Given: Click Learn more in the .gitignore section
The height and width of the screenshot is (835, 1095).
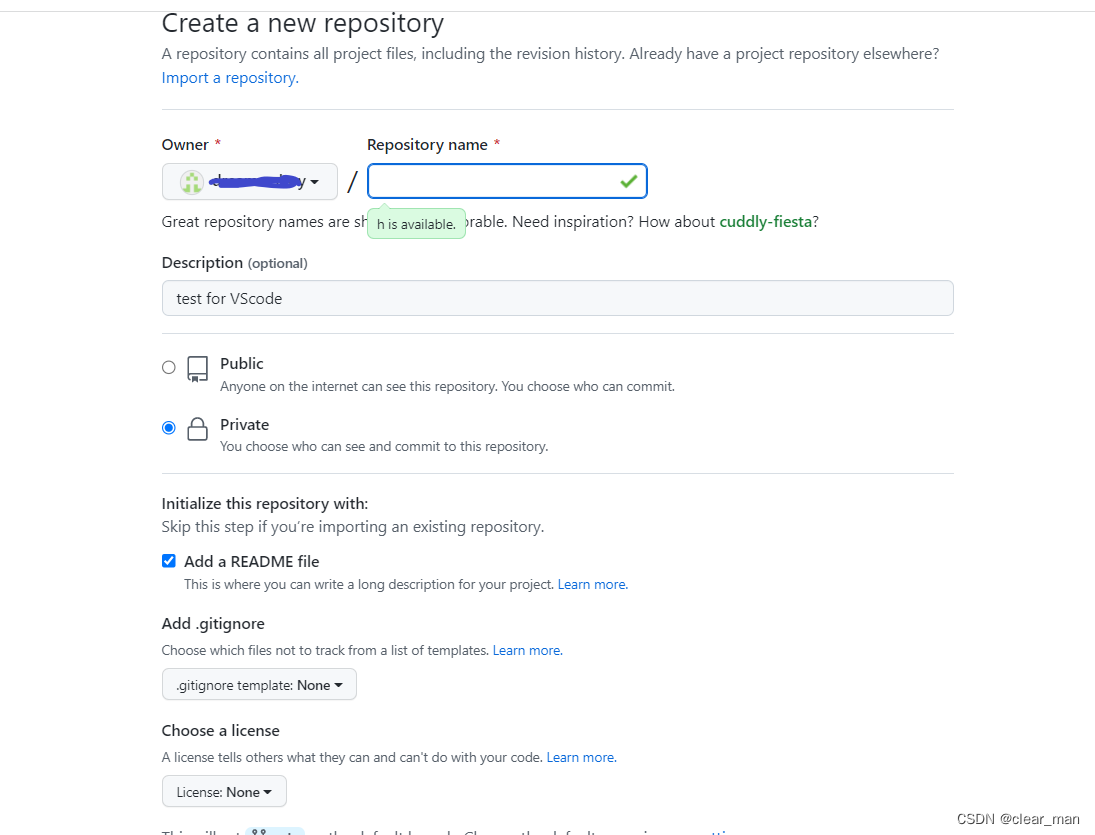Looking at the screenshot, I should (525, 650).
